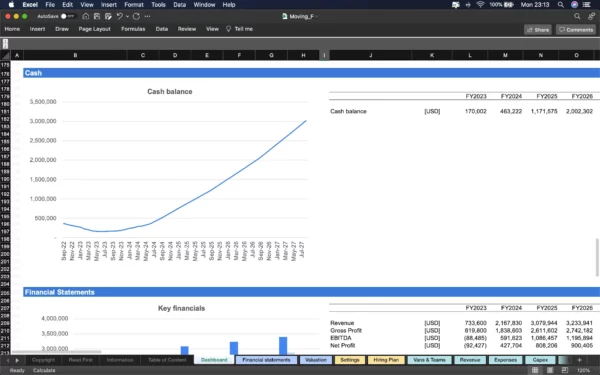The height and width of the screenshot is (375, 600).
Task: Select the Key financials chart
Action: (x=172, y=329)
